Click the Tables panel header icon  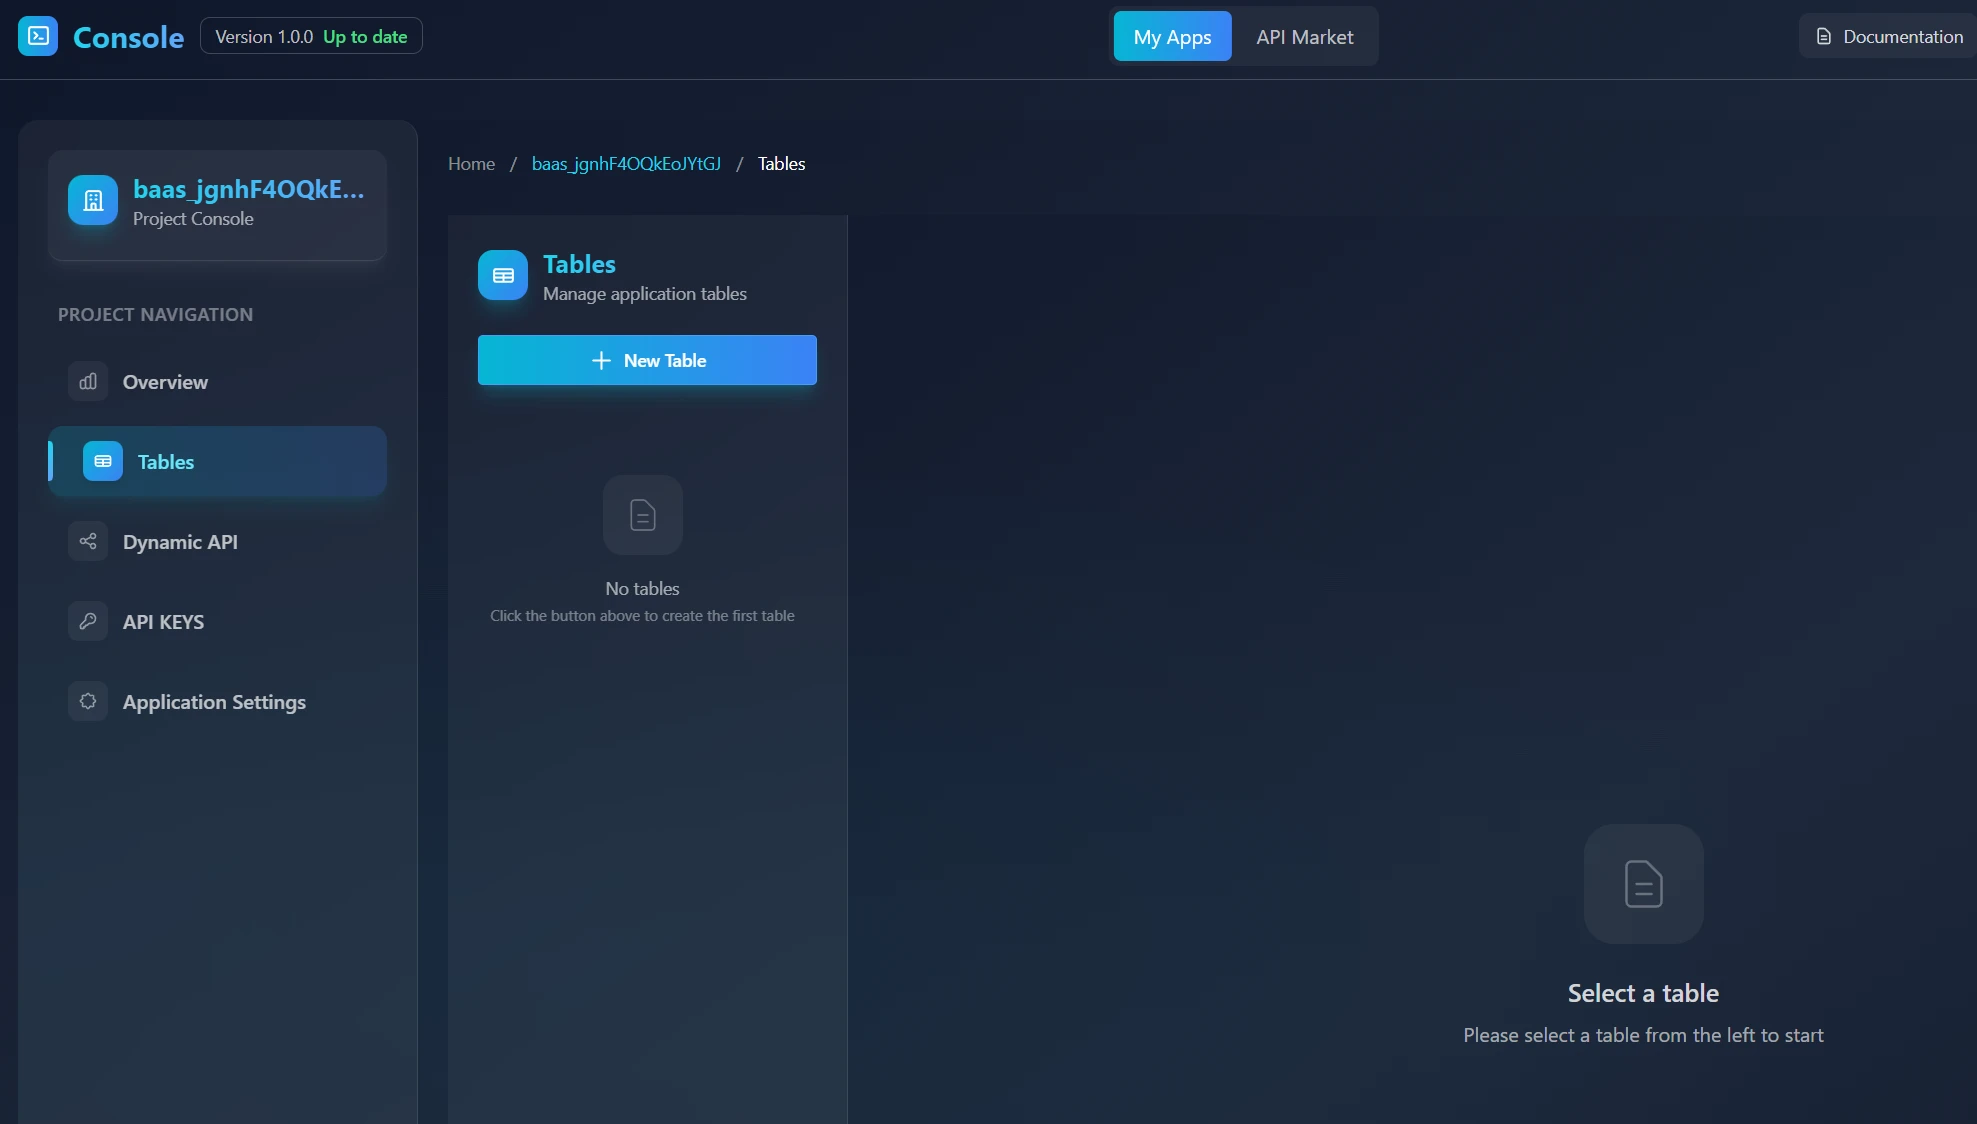click(503, 275)
